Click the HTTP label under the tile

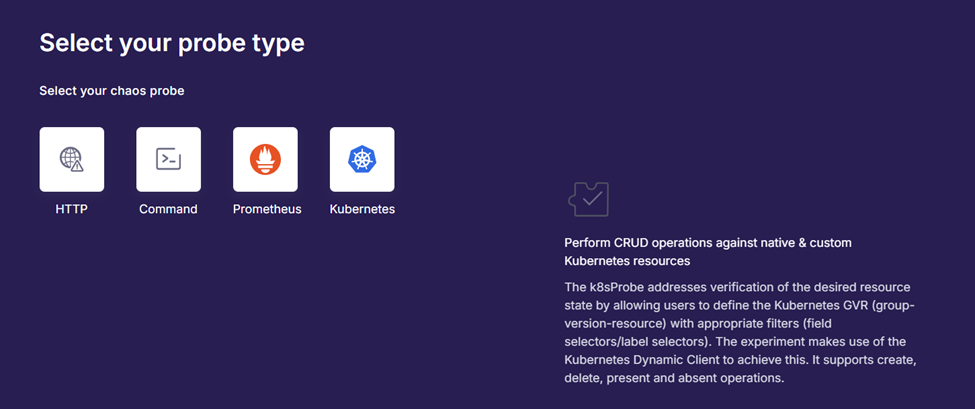pyautogui.click(x=71, y=209)
